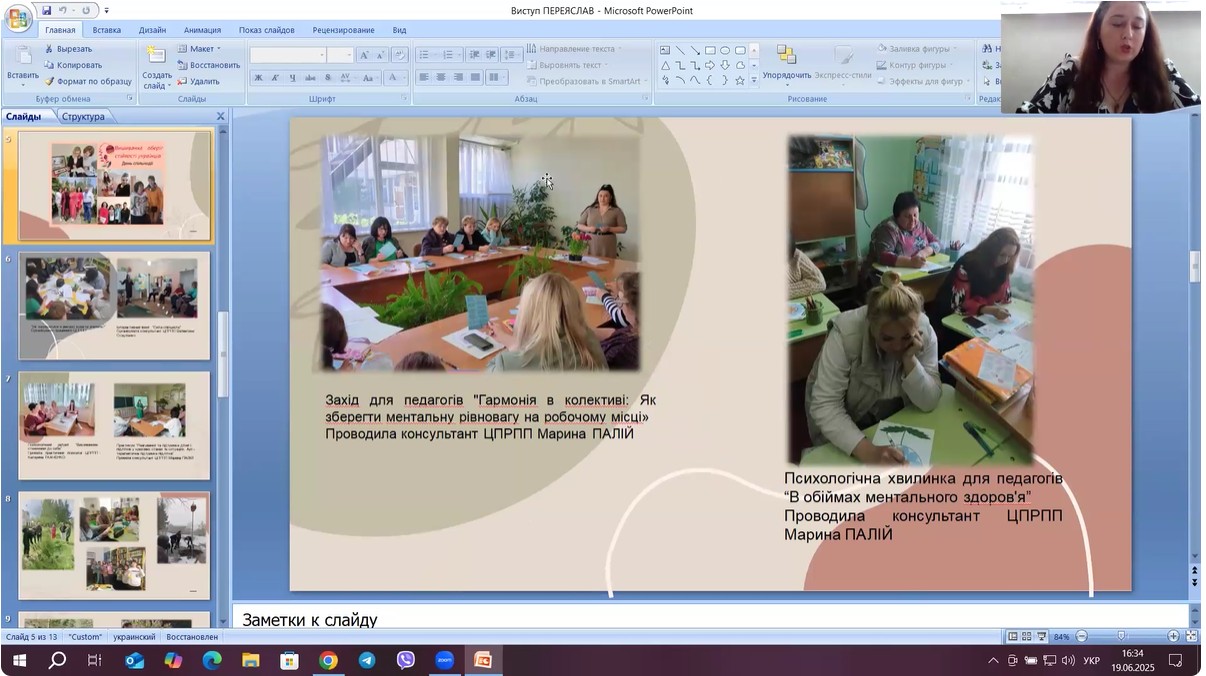1206x676 pixels.
Task: Toggle underline formatting (Ч)
Action: [x=292, y=77]
